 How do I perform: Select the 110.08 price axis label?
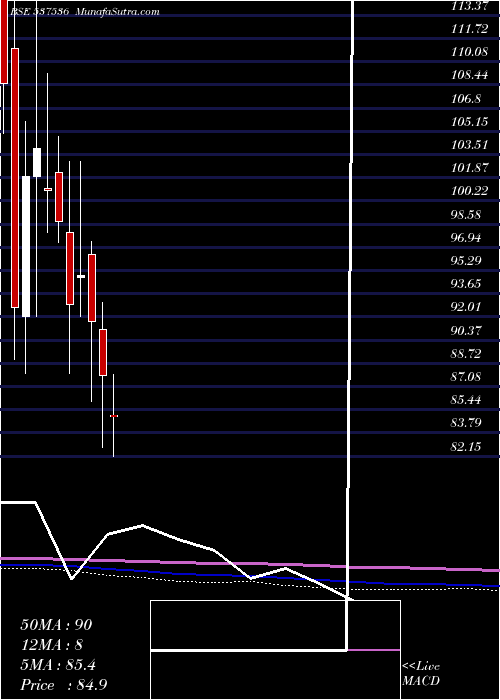point(470,52)
